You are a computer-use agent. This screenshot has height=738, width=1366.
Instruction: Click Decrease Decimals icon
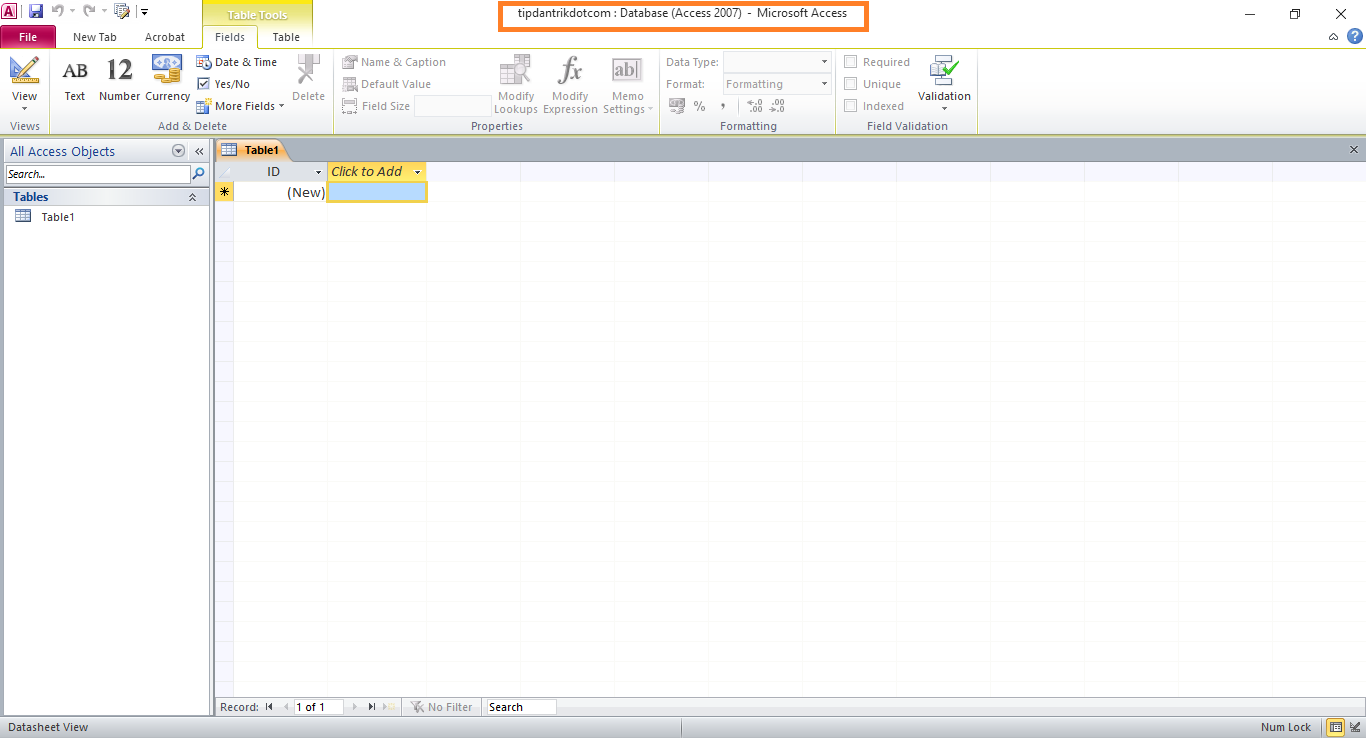pos(778,106)
